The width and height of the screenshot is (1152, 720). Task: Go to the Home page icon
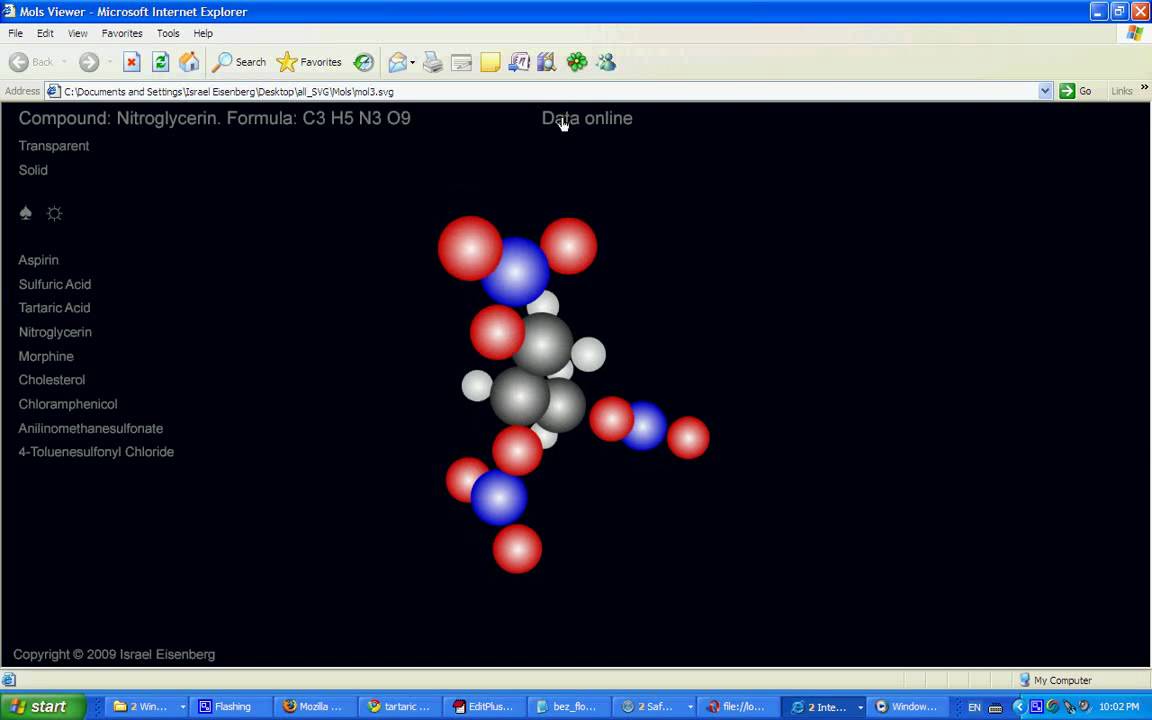pyautogui.click(x=189, y=62)
